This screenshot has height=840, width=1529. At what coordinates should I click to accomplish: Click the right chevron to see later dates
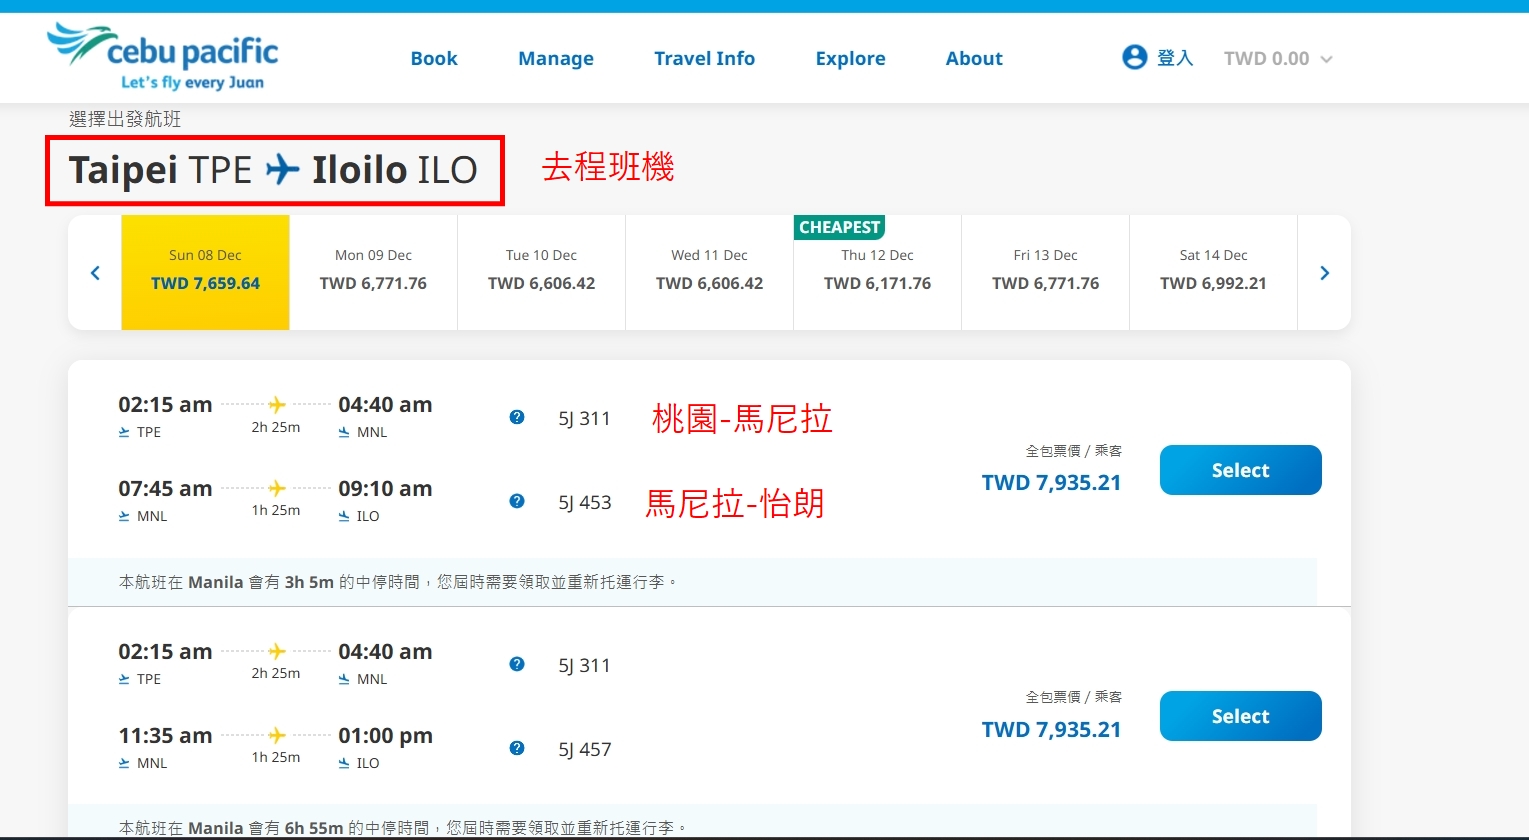tap(1324, 272)
